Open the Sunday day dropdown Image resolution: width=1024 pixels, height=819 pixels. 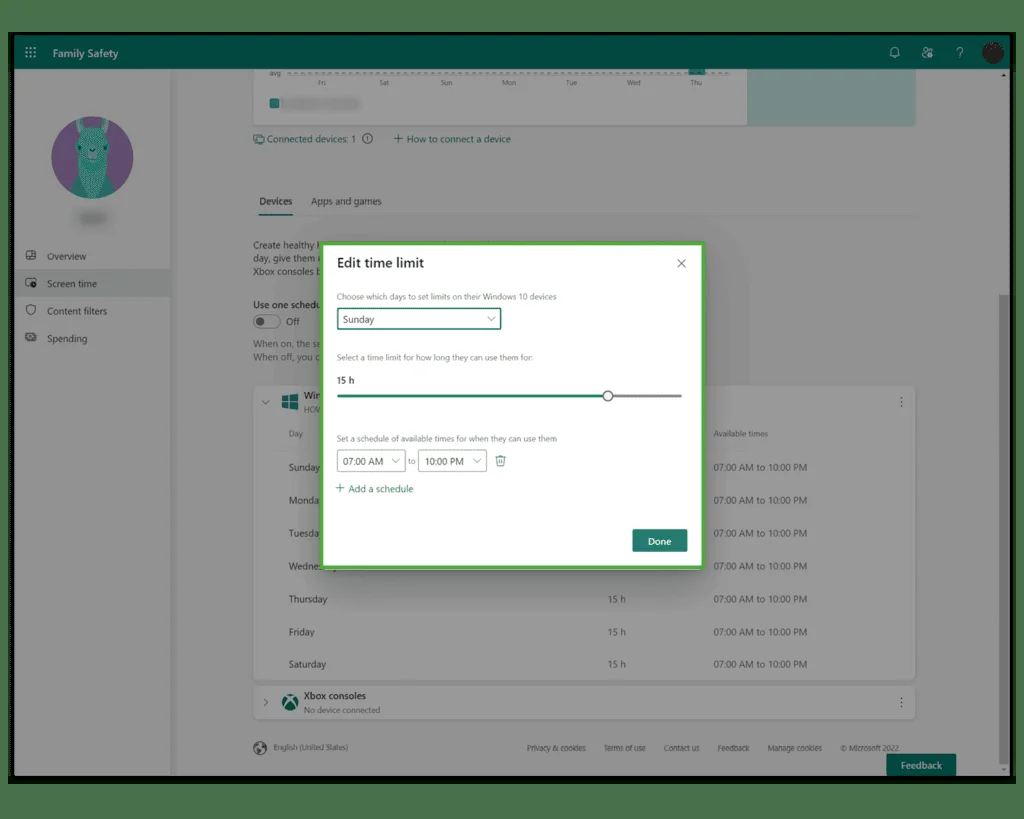tap(419, 319)
